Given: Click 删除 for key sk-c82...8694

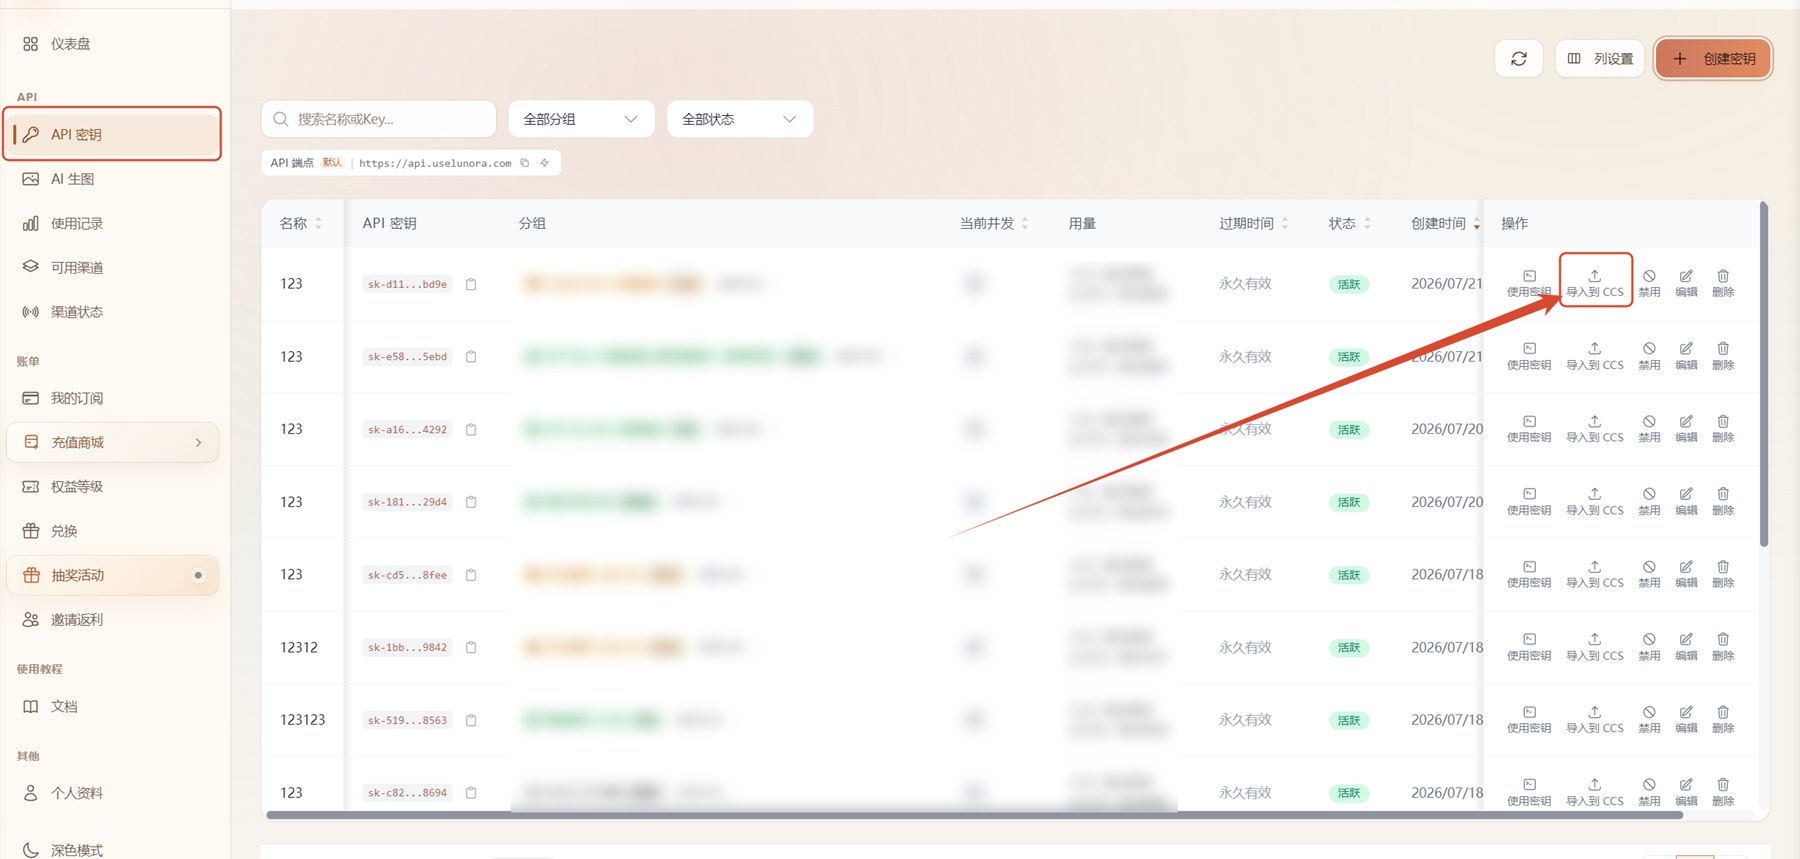Looking at the screenshot, I should 1723,792.
